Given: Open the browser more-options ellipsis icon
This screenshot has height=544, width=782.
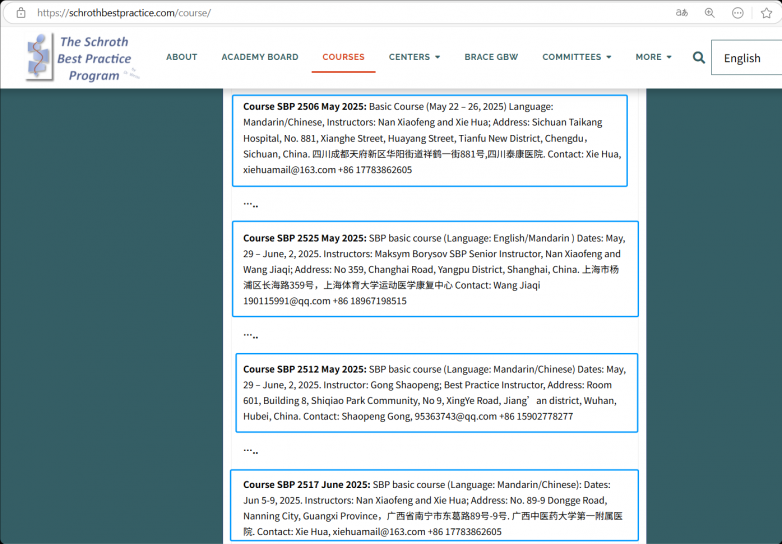Looking at the screenshot, I should pos(738,13).
